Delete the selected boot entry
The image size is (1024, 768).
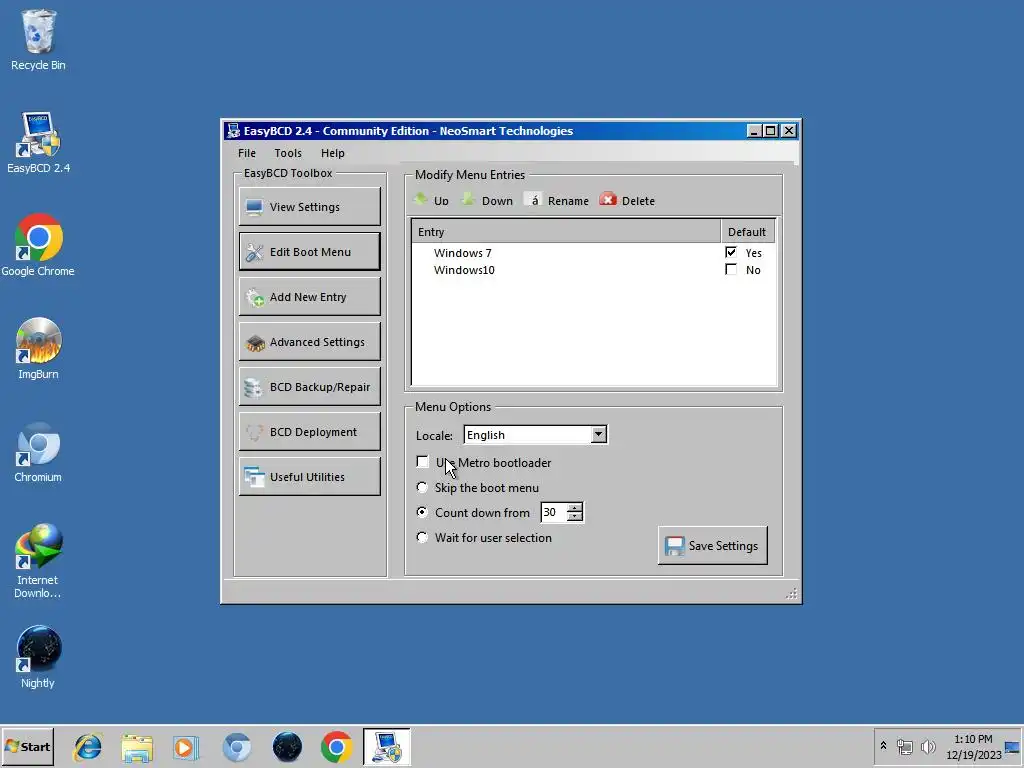coord(627,200)
